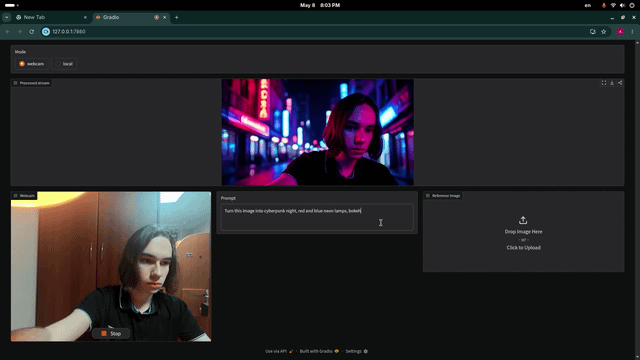This screenshot has height=360, width=640.
Task: Click the 'Drop Image Here' text
Action: pyautogui.click(x=524, y=231)
